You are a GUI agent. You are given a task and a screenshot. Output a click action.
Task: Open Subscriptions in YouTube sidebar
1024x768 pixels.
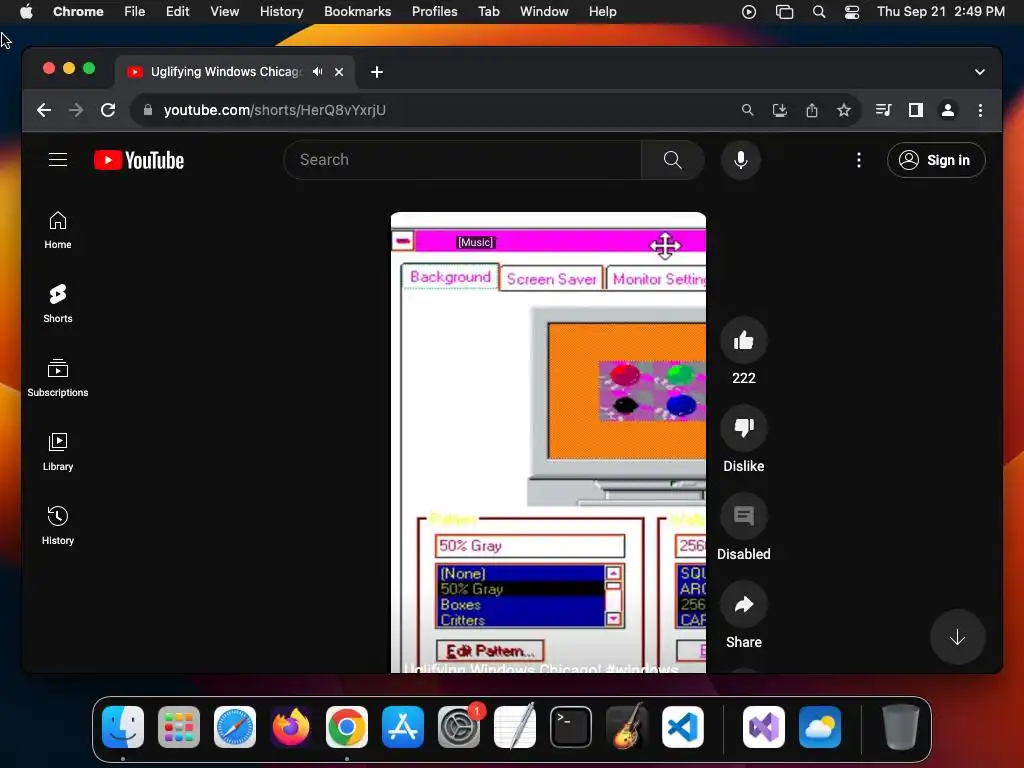click(58, 377)
